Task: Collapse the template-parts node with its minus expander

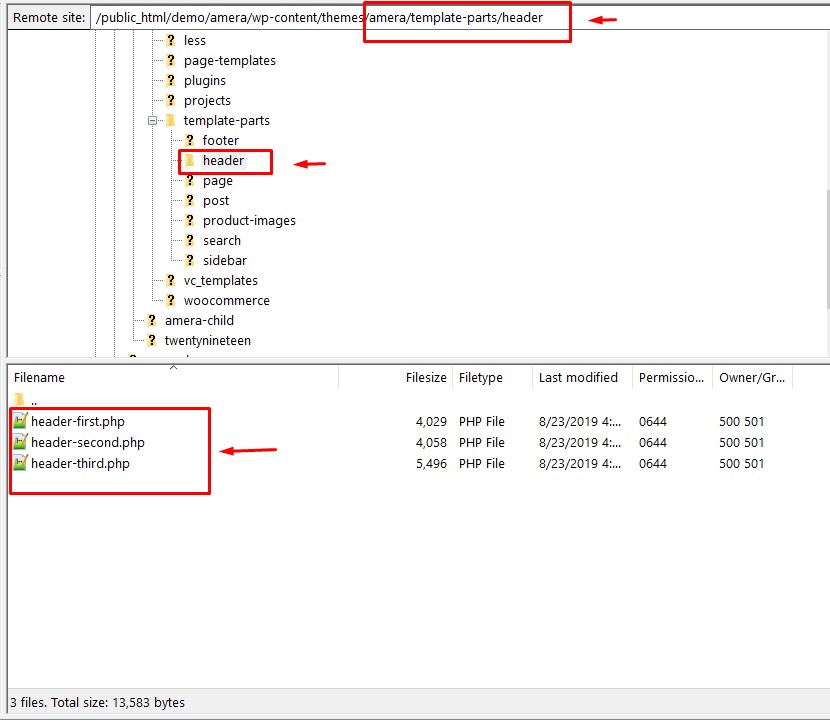Action: point(153,120)
